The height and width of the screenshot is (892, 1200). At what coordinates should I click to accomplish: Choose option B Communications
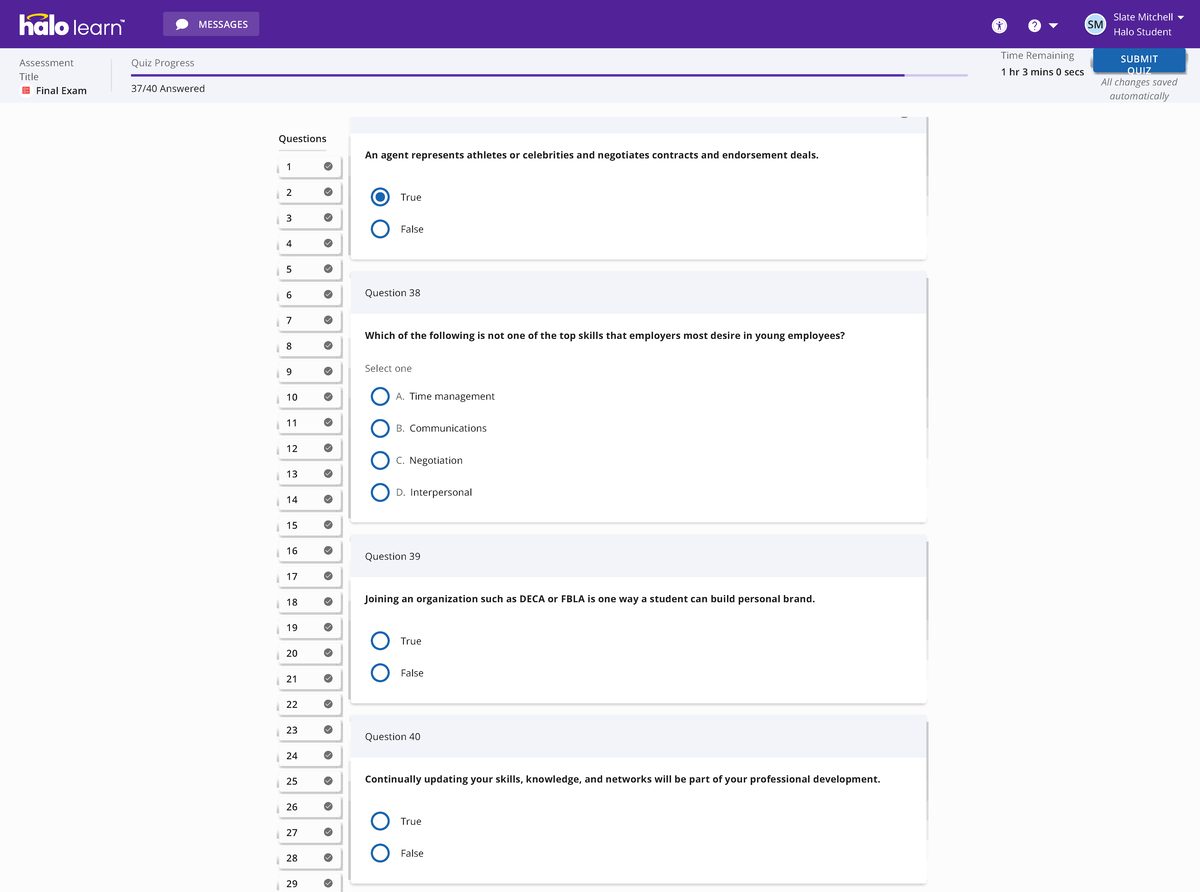tap(380, 428)
